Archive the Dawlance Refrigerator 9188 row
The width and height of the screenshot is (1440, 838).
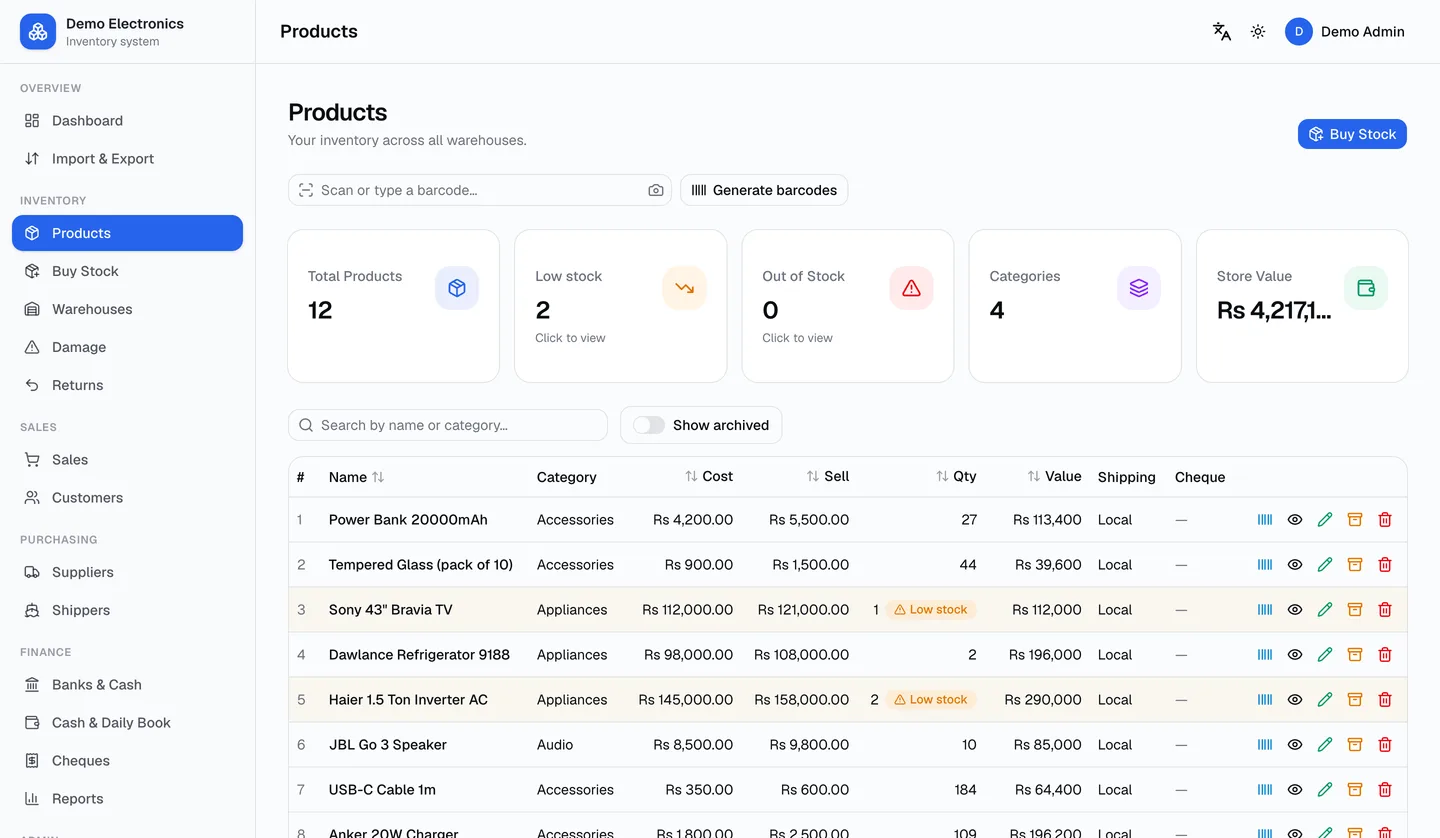pos(1355,655)
